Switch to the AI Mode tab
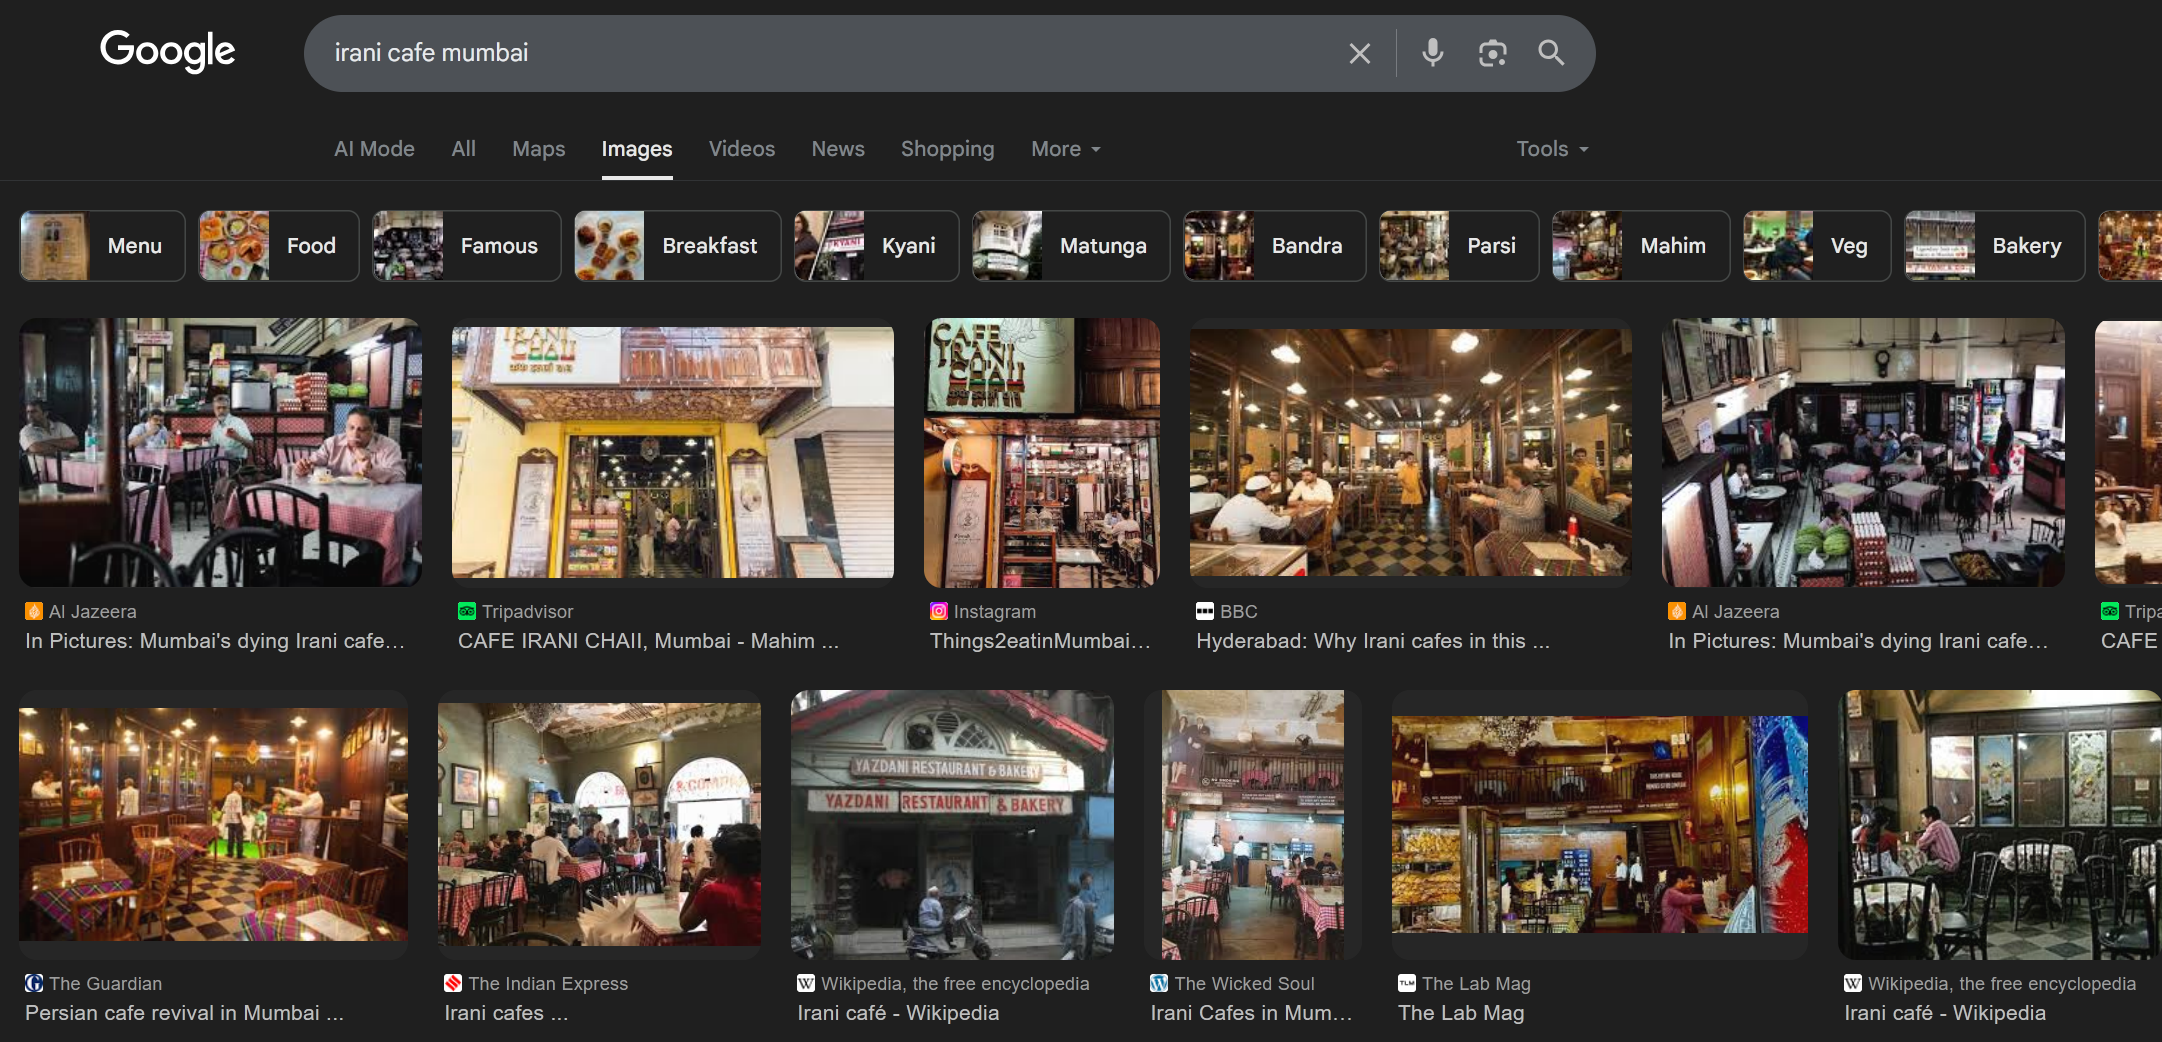 374,149
